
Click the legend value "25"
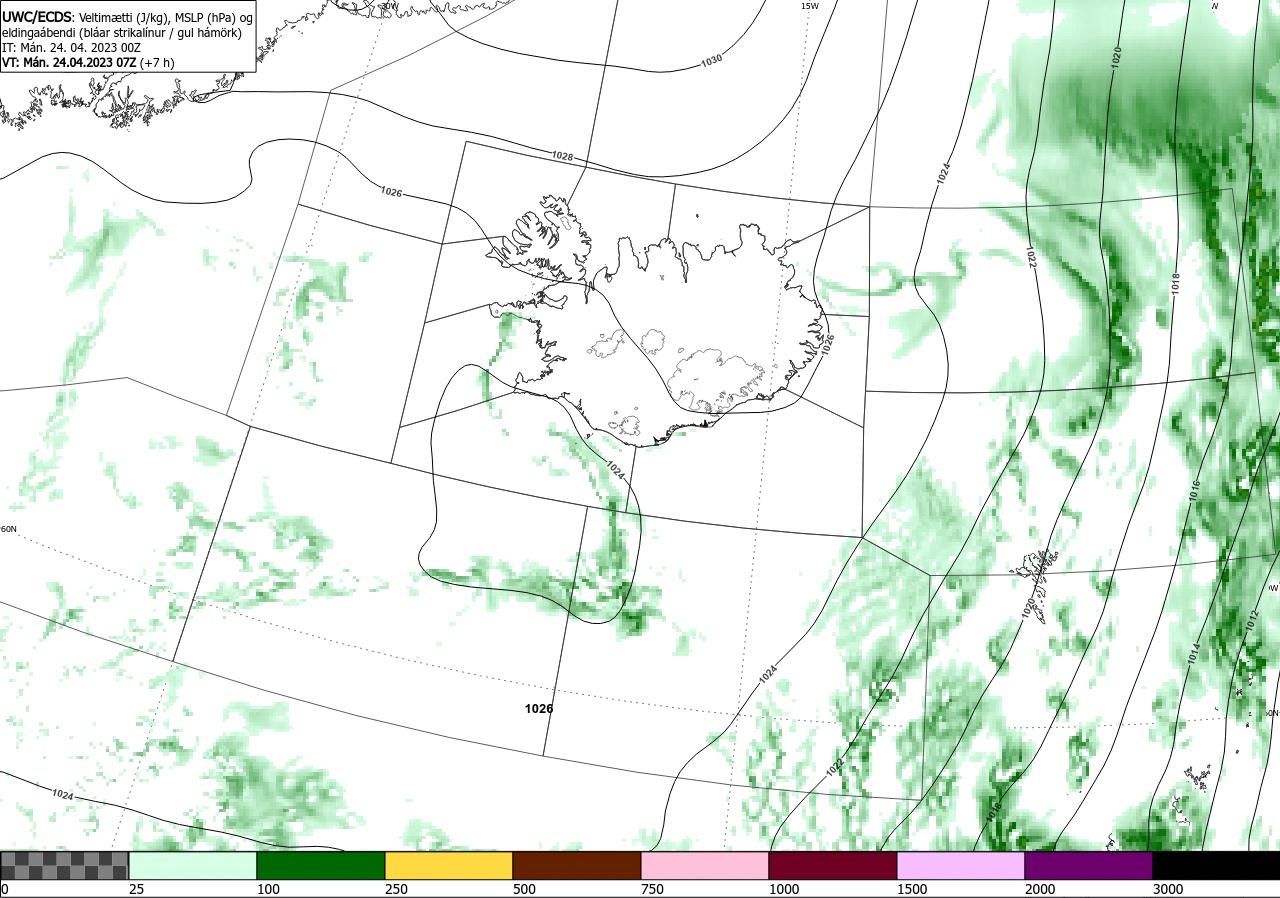[137, 889]
